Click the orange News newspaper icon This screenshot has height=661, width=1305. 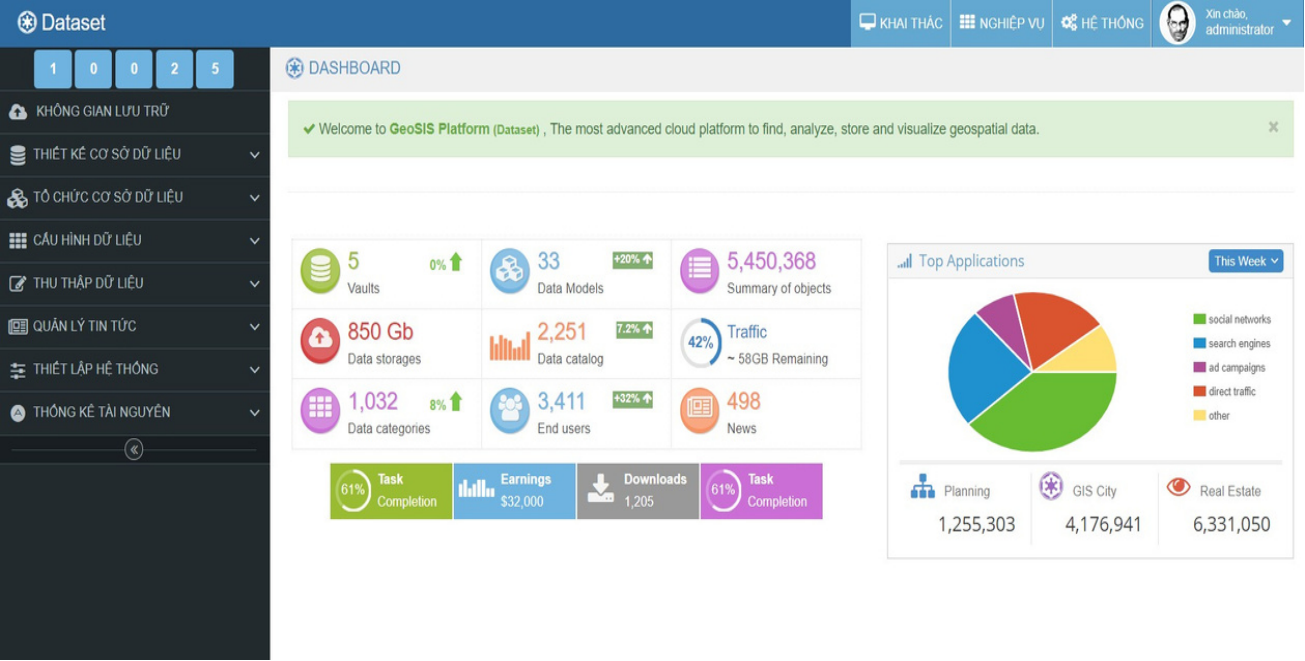tap(700, 411)
